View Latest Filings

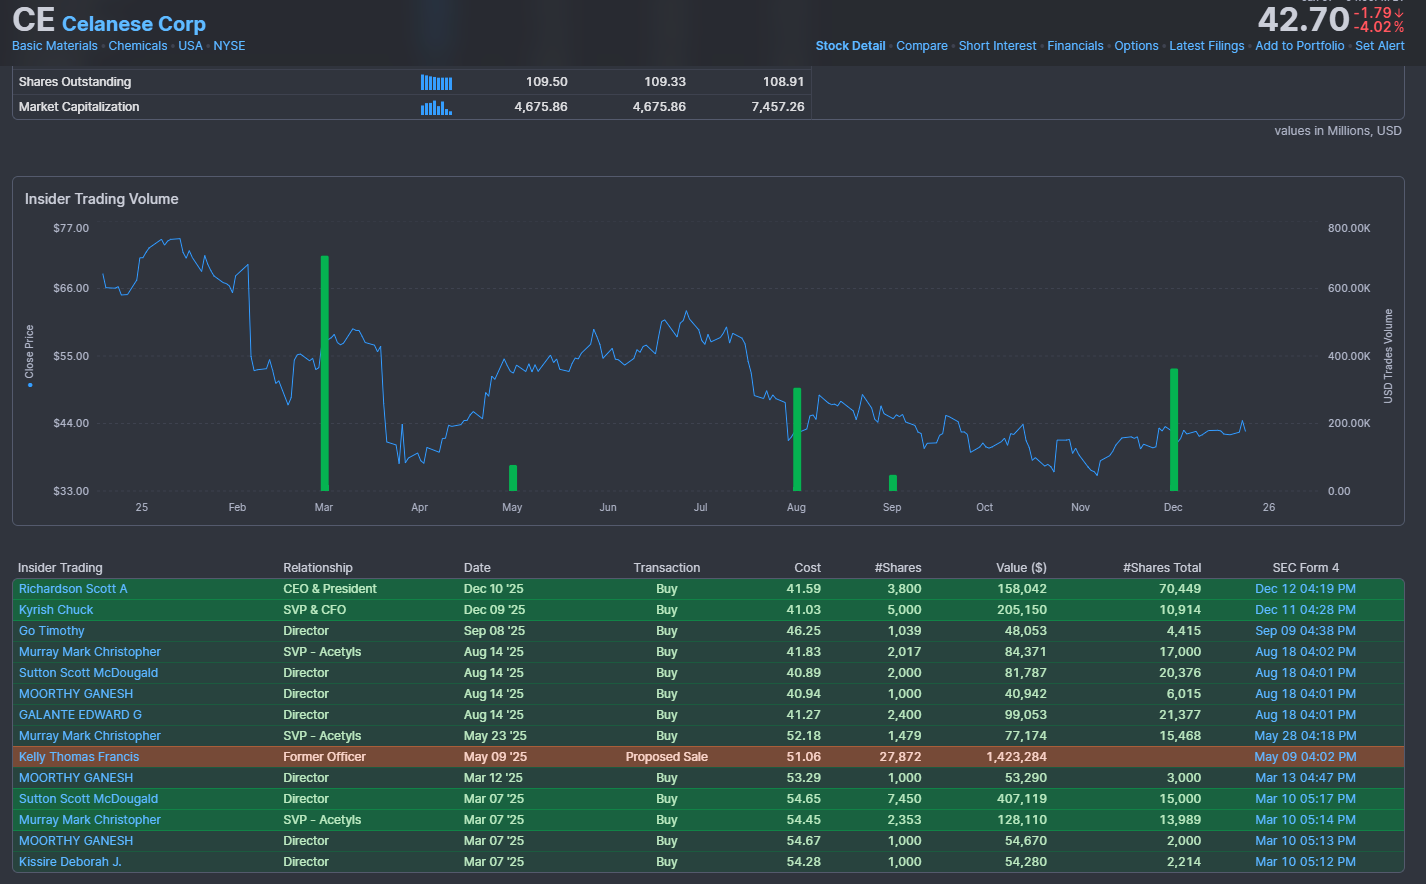pos(1206,46)
